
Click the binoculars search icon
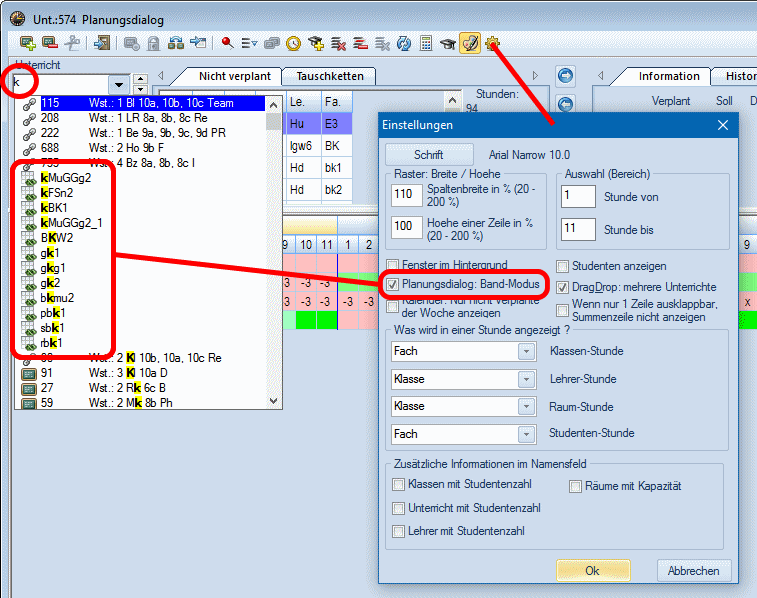[x=175, y=43]
